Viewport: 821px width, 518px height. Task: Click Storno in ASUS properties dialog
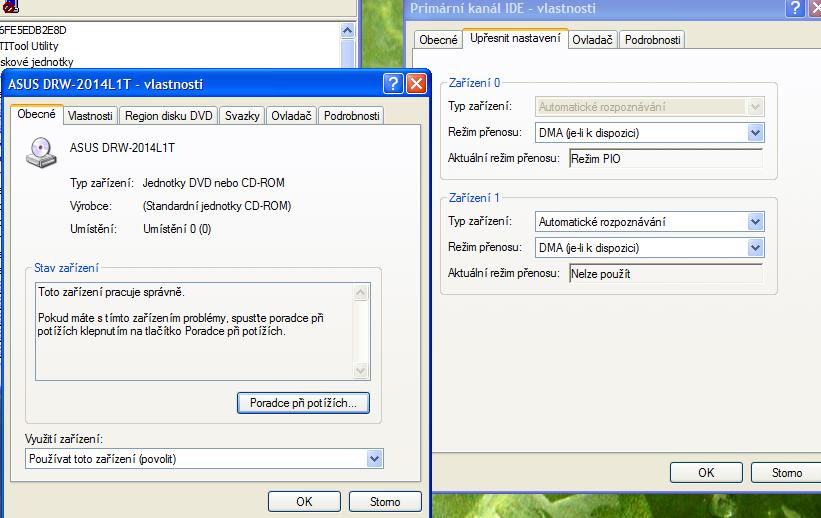(385, 502)
